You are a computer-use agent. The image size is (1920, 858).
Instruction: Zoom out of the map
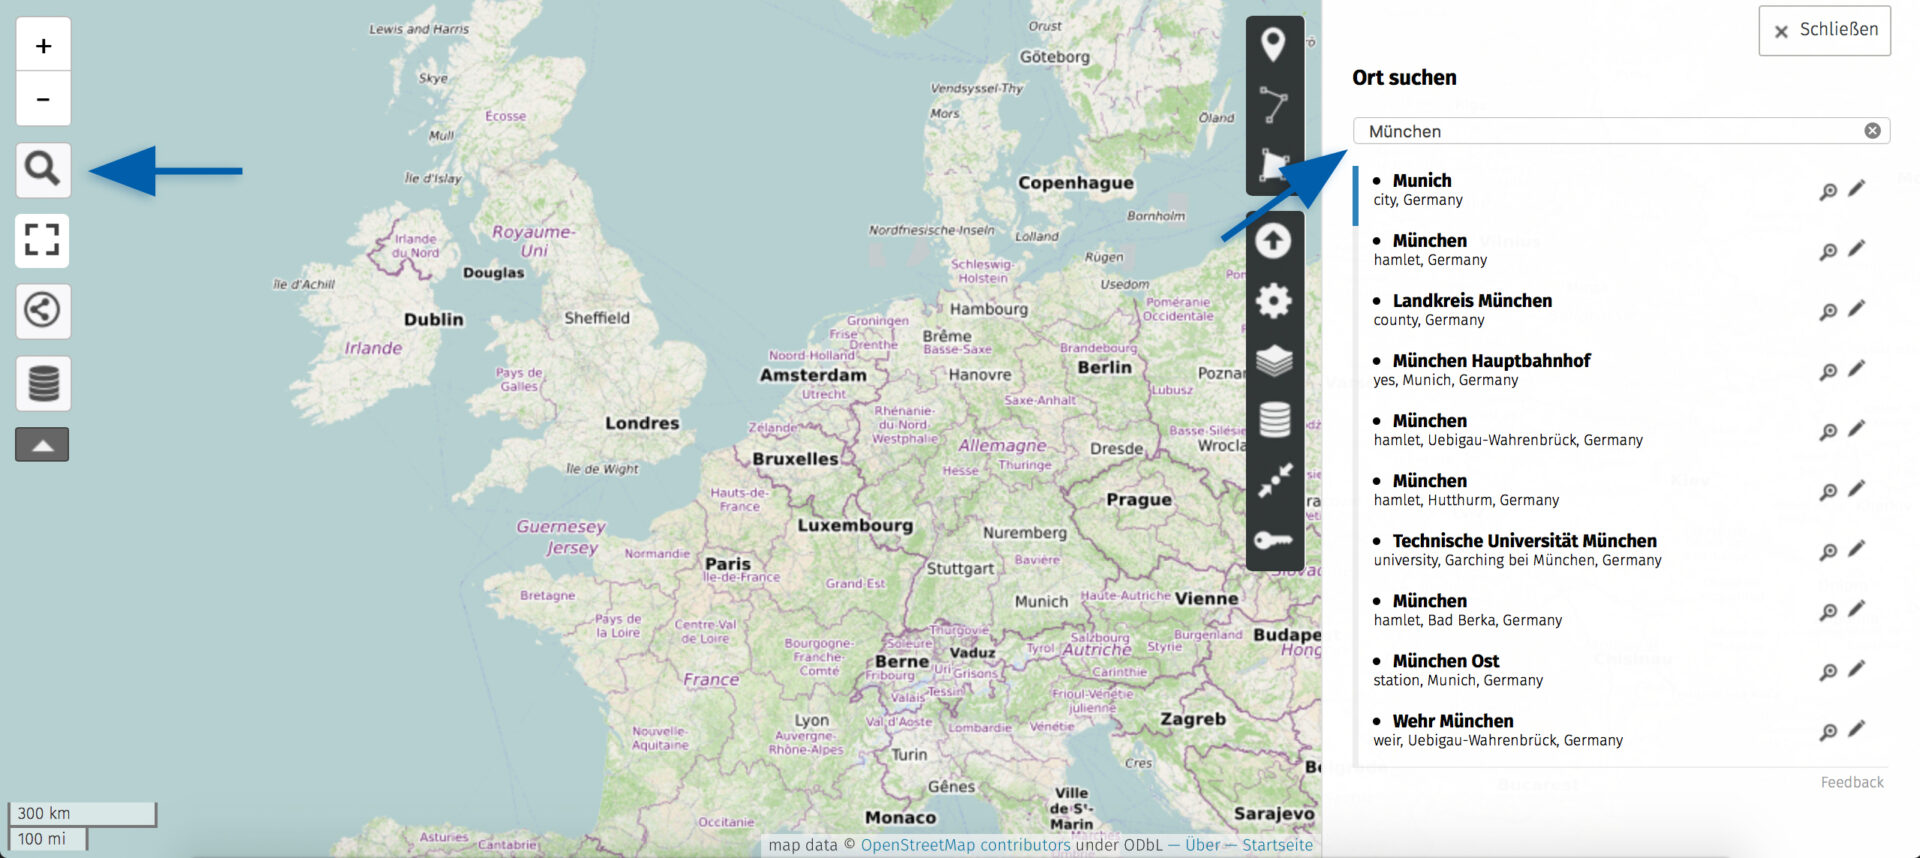(x=43, y=99)
